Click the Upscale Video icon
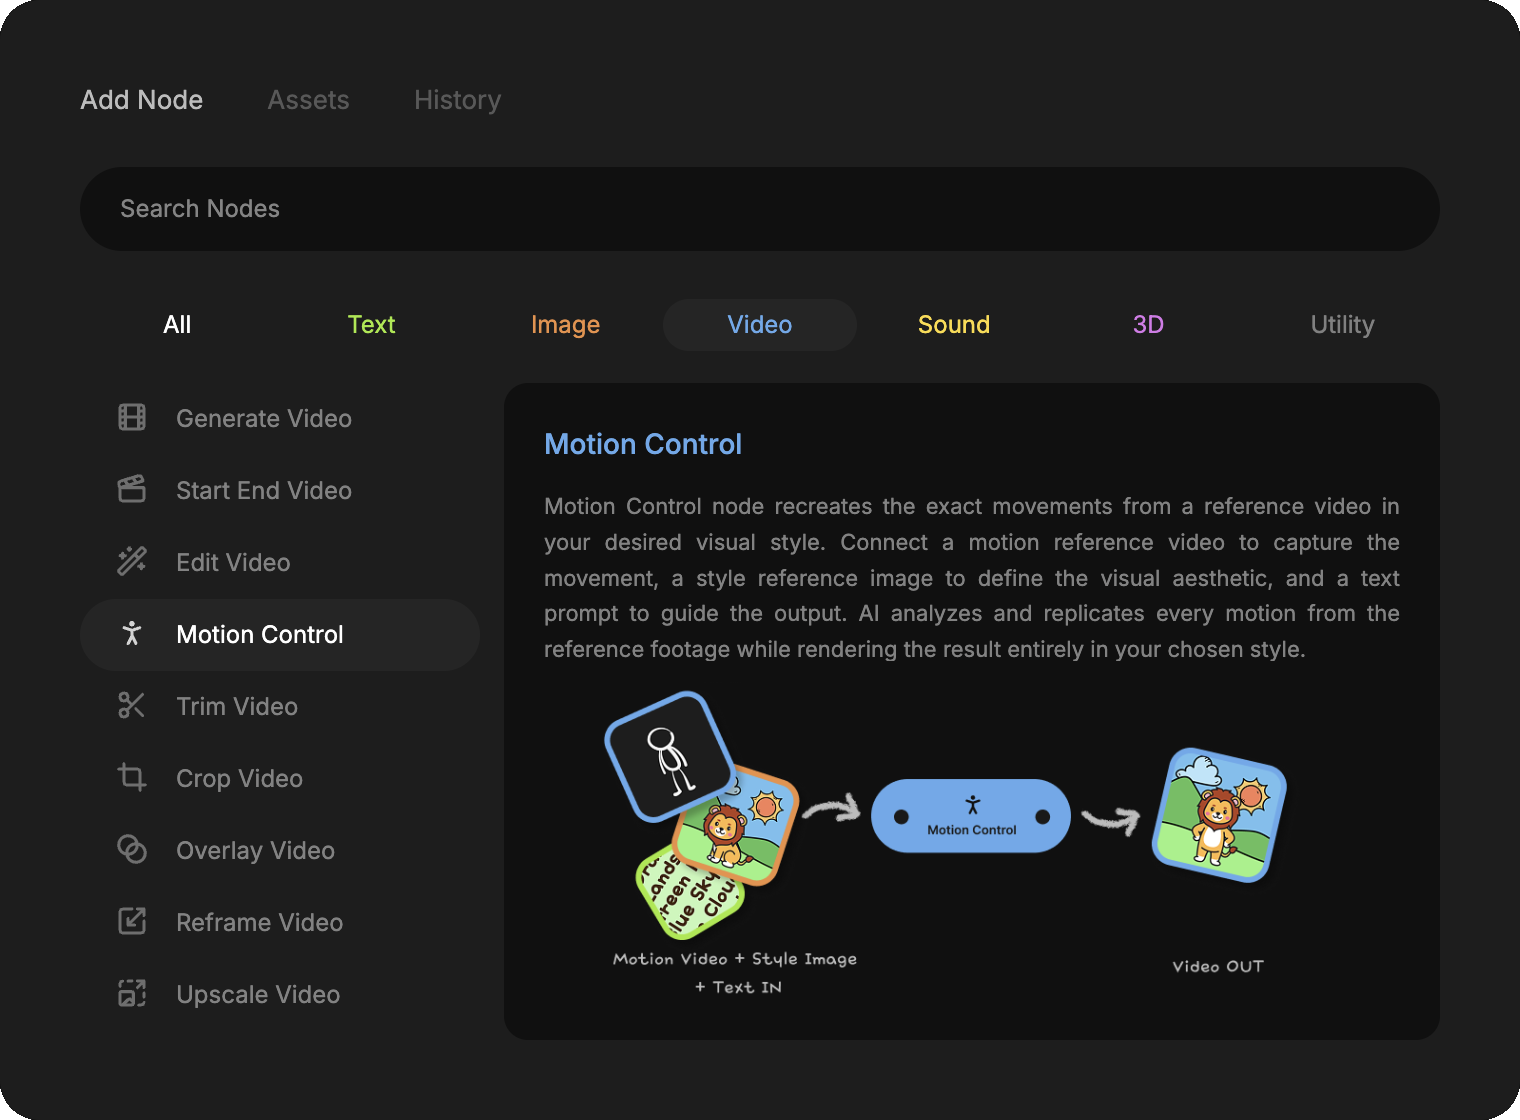 pos(132,994)
